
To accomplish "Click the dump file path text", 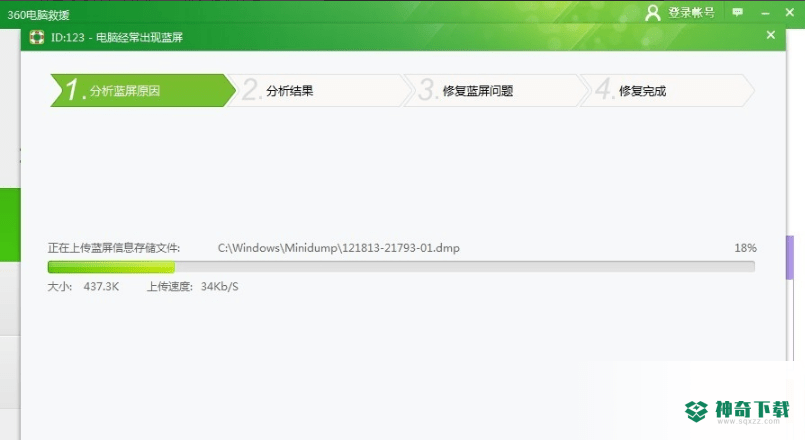I will tap(338, 248).
